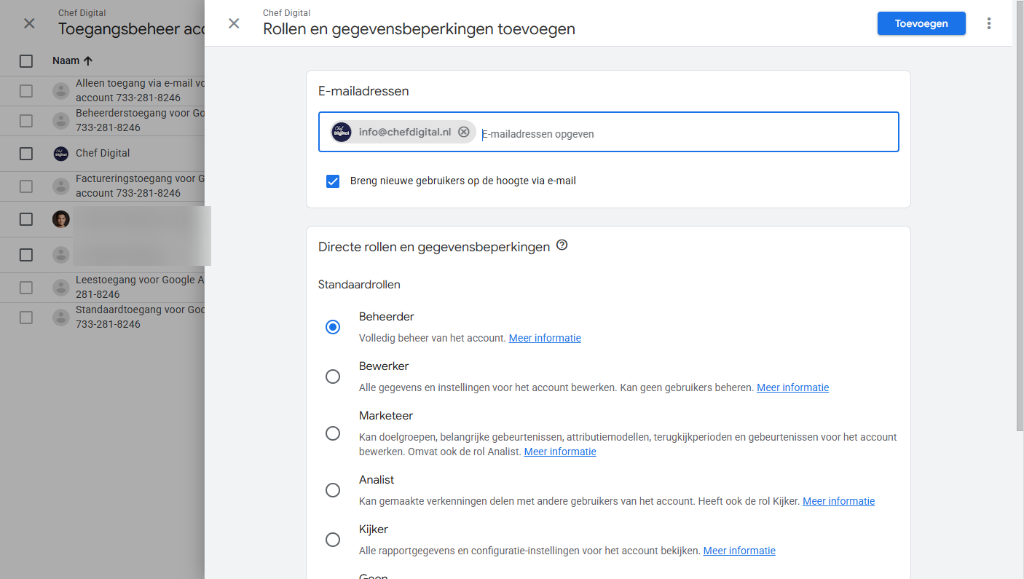Select the Bewerker role
The width and height of the screenshot is (1024, 579).
332,376
